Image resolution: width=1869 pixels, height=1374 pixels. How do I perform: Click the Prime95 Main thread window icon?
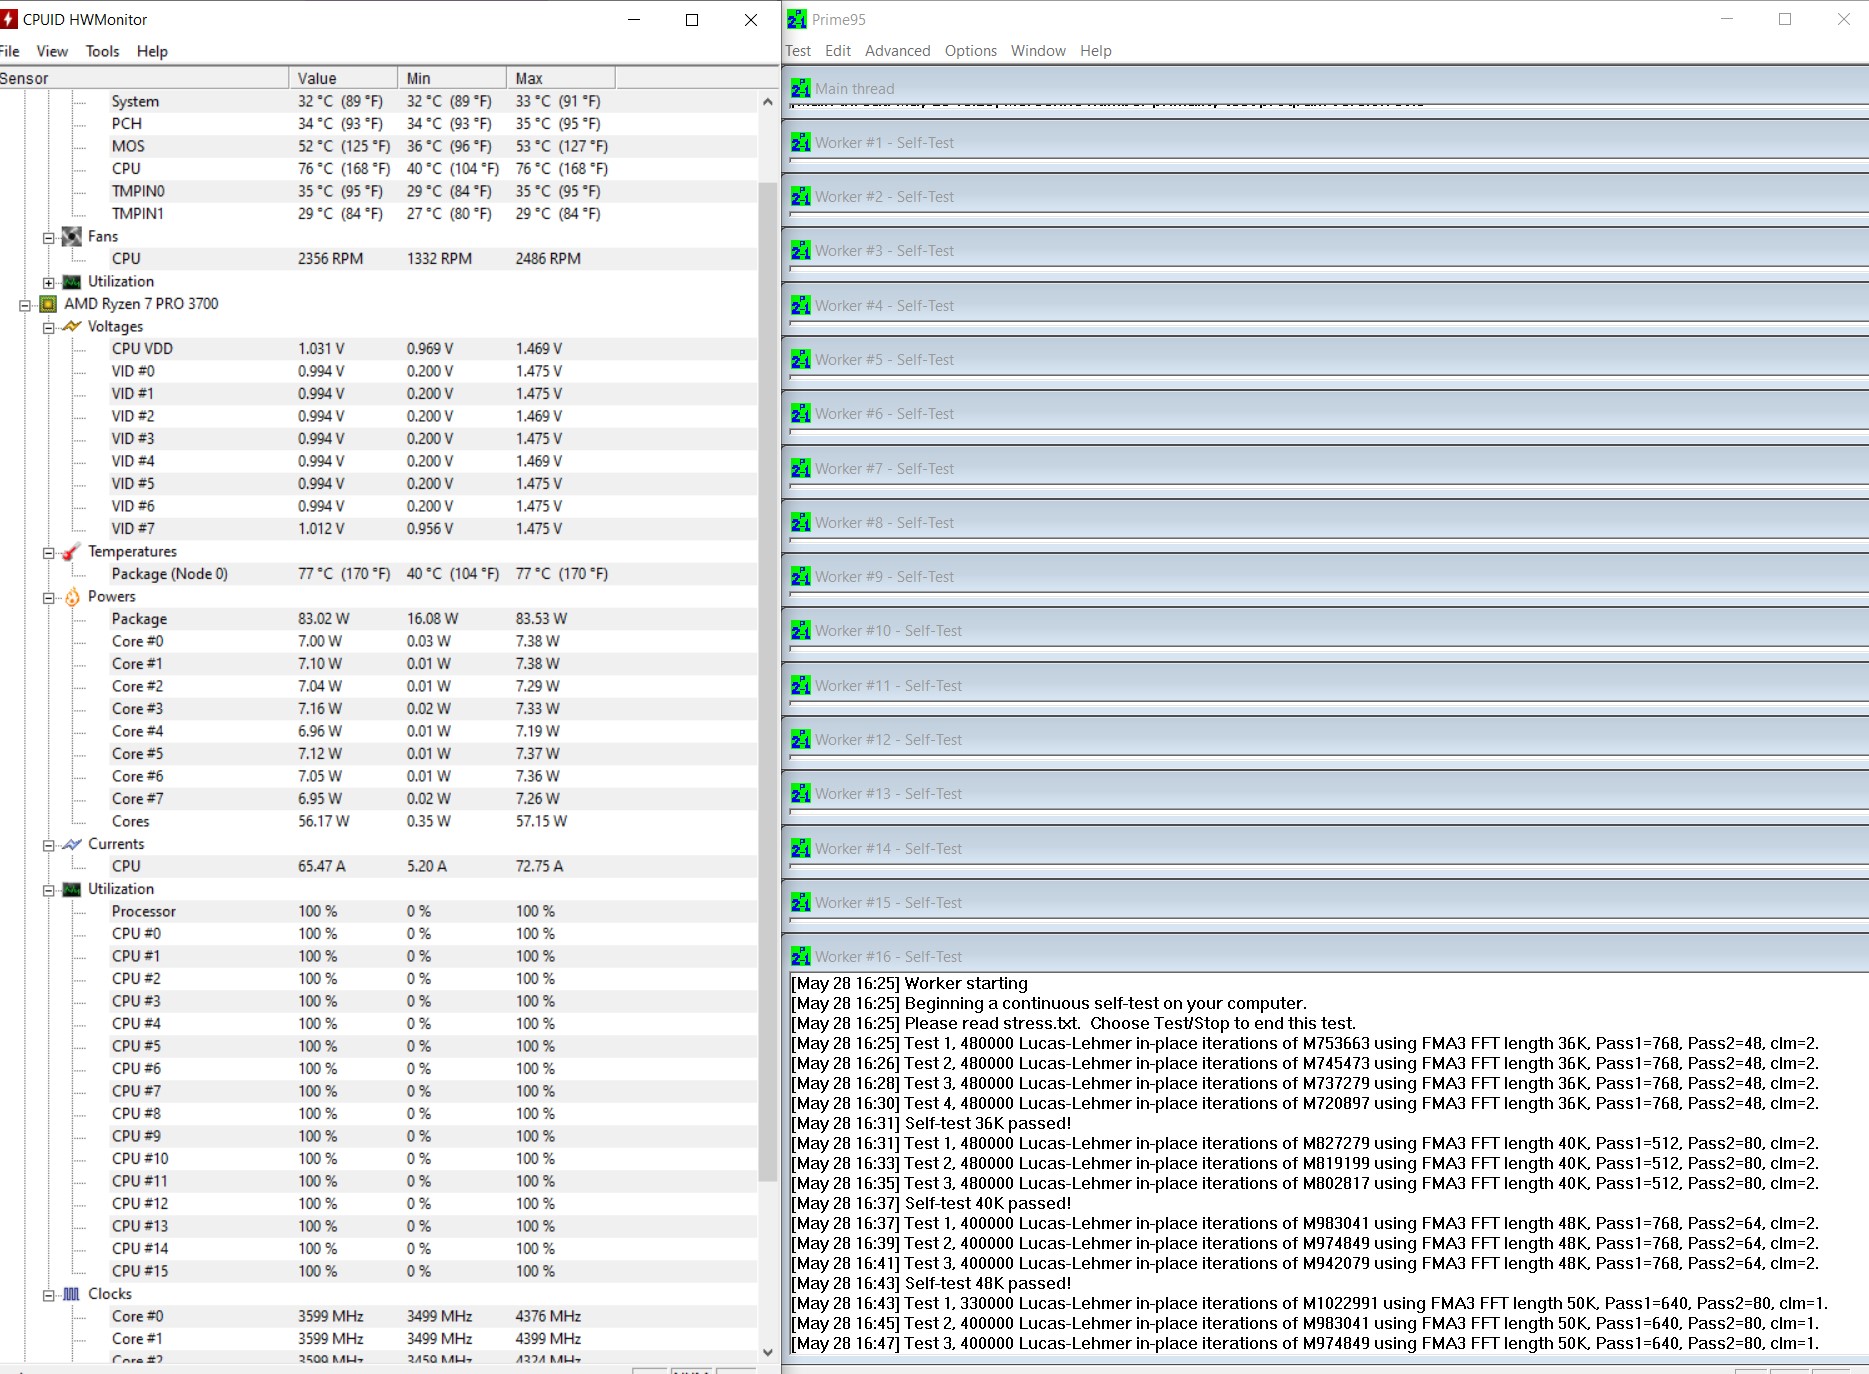801,88
